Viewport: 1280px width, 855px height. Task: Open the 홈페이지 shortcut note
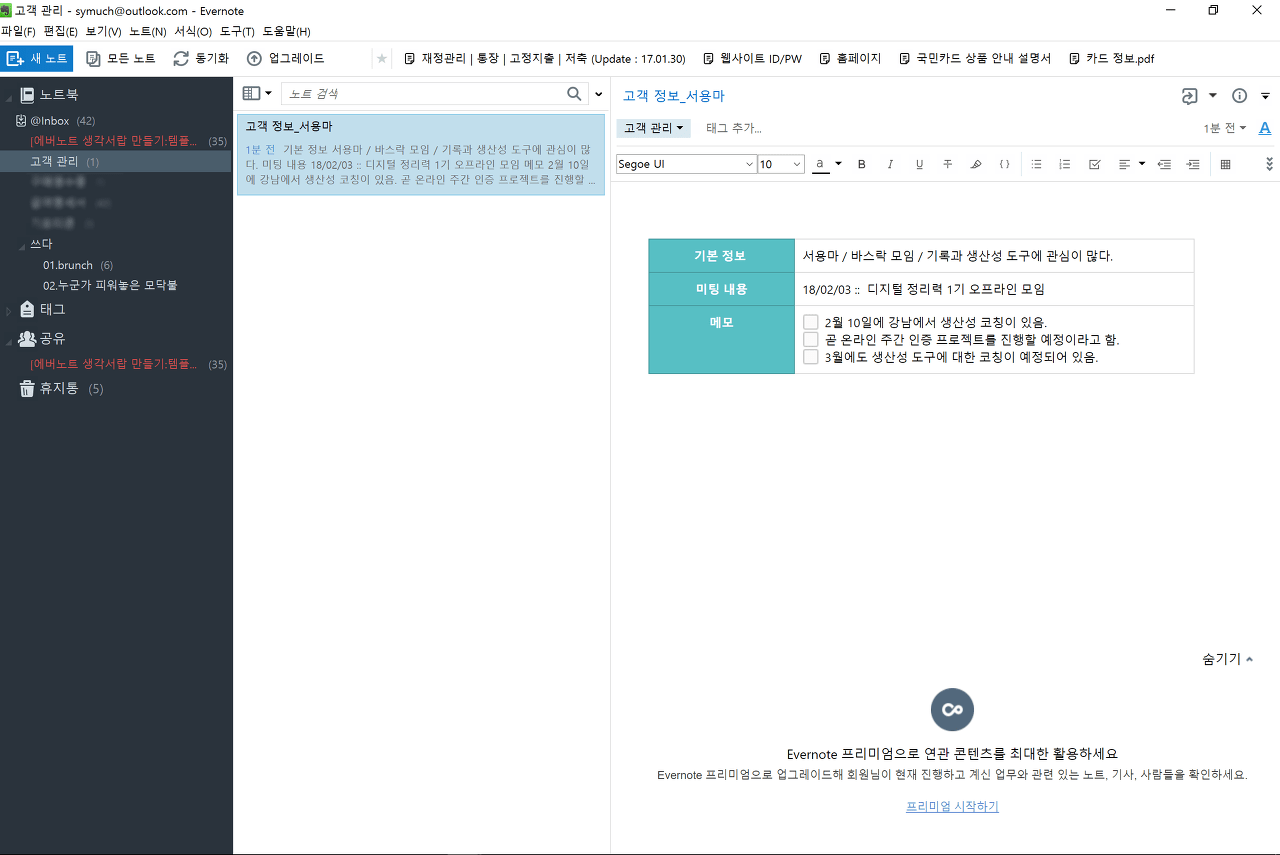pyautogui.click(x=850, y=59)
